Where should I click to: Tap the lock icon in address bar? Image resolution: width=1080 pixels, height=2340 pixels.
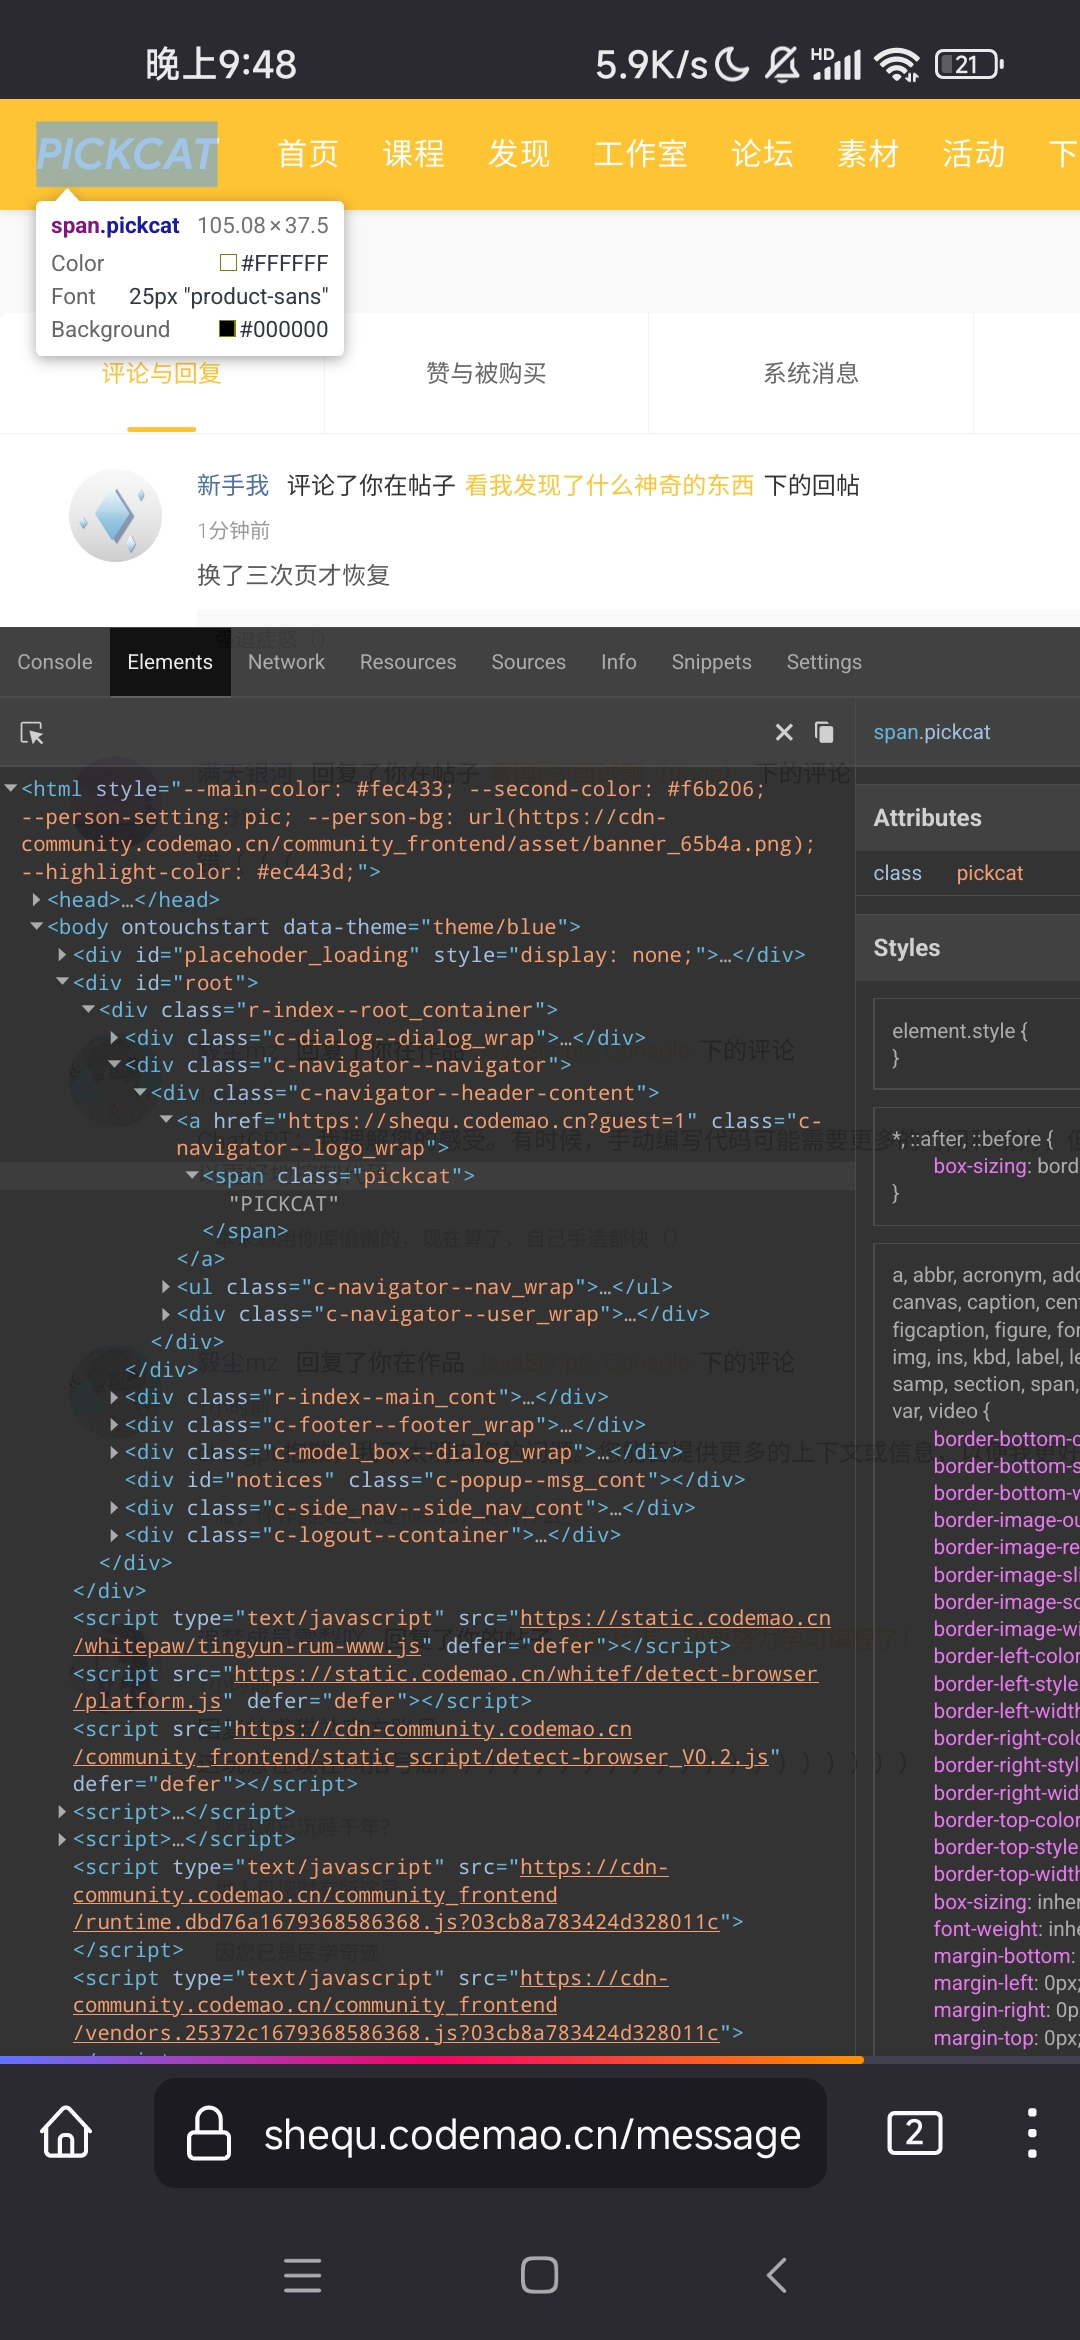(x=209, y=2132)
